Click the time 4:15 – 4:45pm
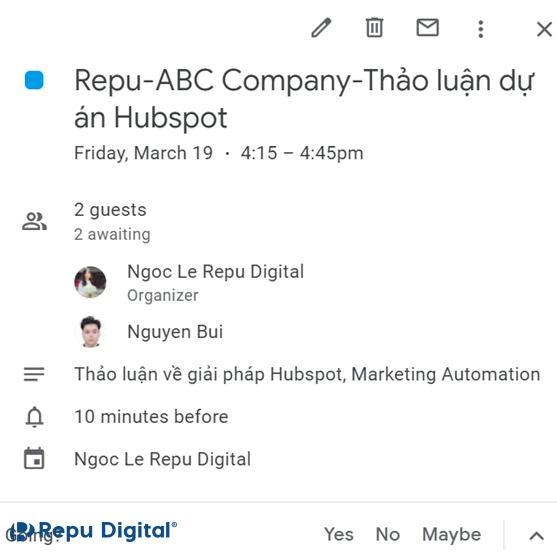Image resolution: width=557 pixels, height=553 pixels. [x=302, y=153]
